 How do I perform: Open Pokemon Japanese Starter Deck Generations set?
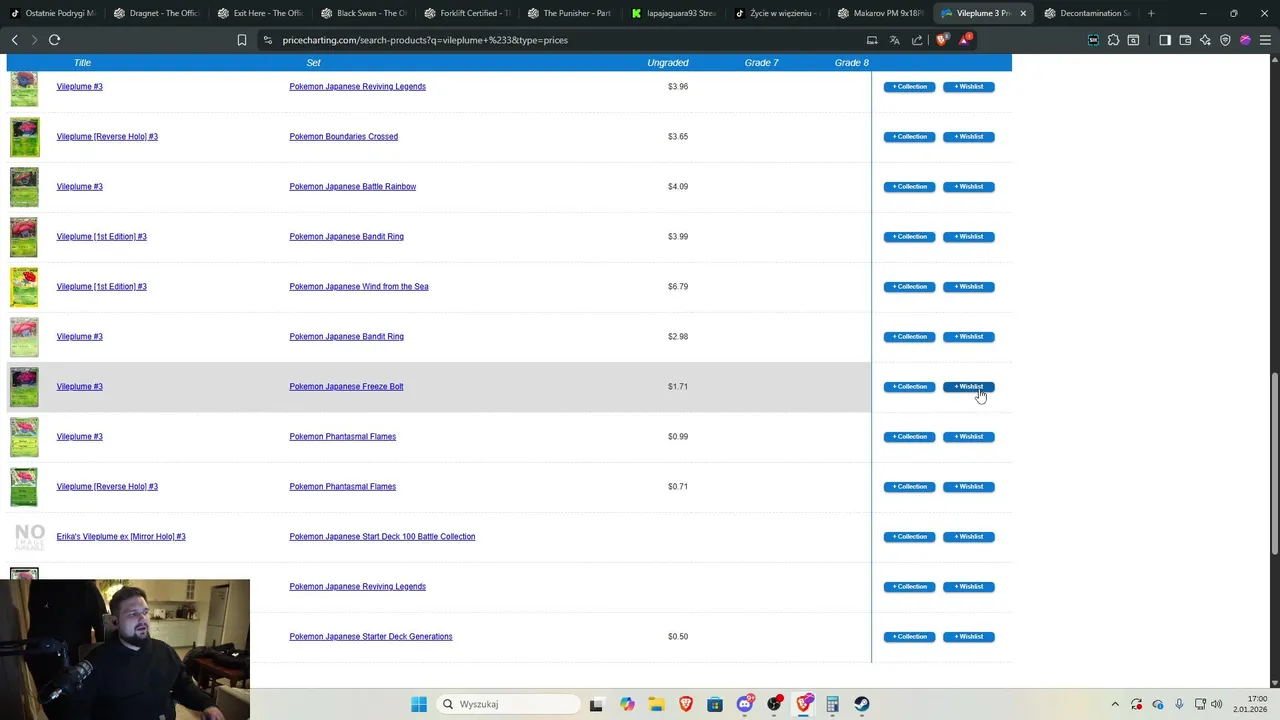coord(371,637)
